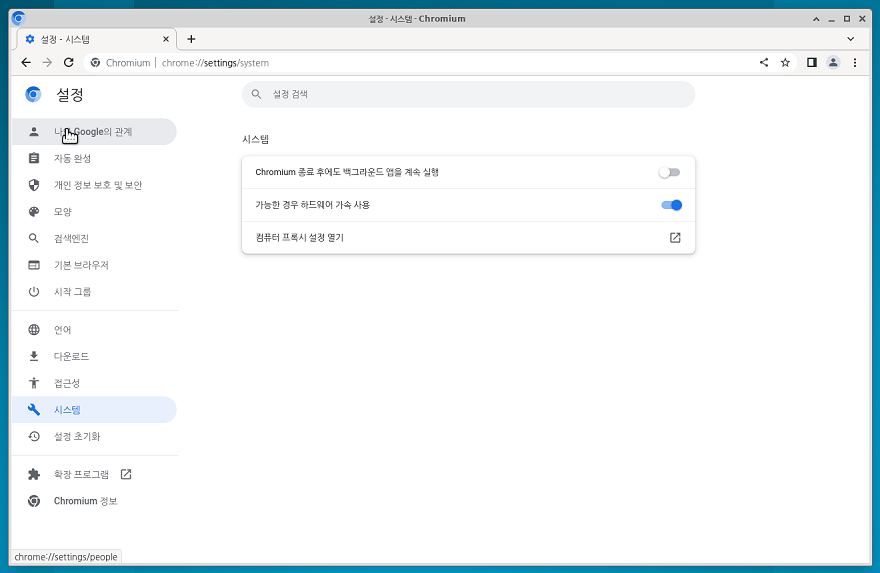
Task: Click the Chromium logo beside 설정 heading
Action: click(33, 94)
